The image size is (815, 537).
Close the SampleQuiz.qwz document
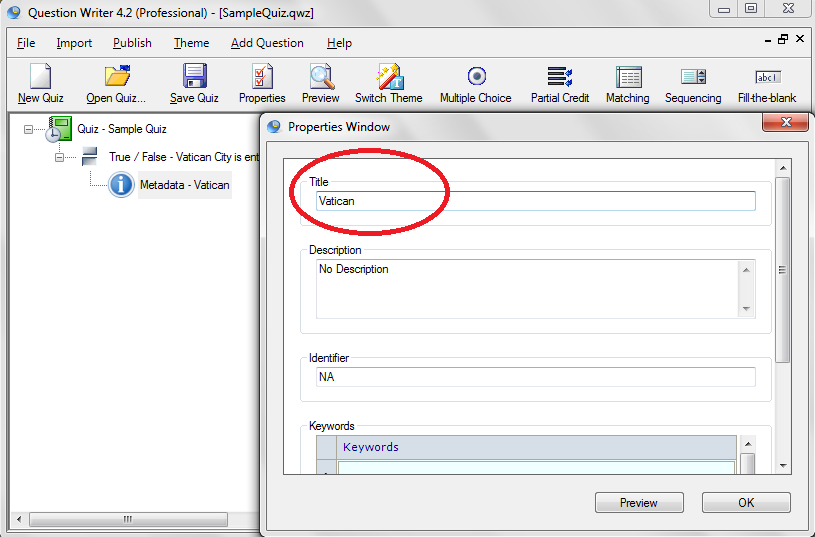point(800,40)
